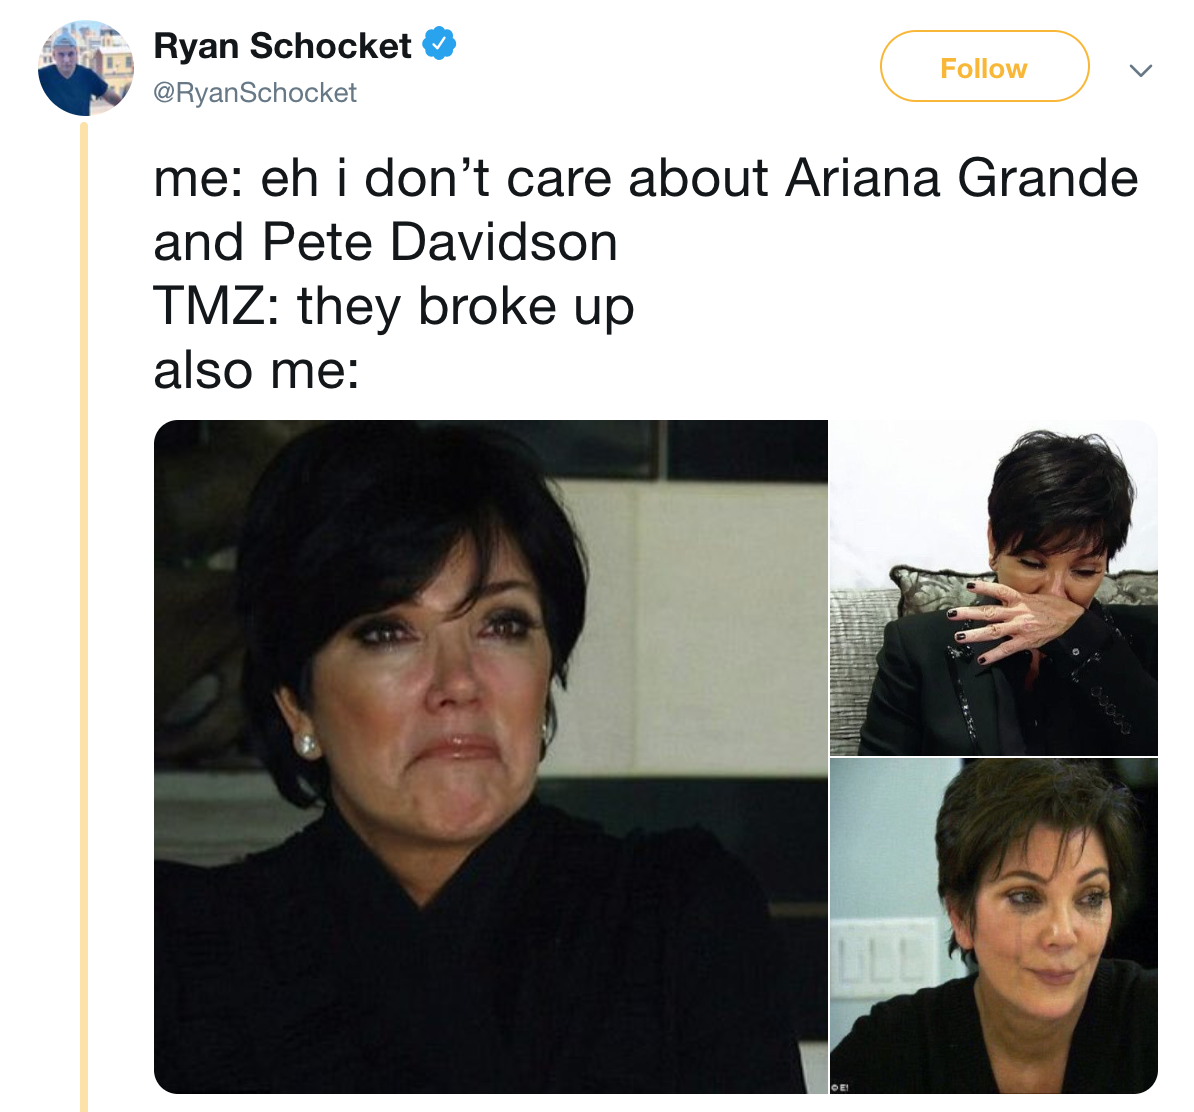
Task: Click the blue verified badge
Action: pyautogui.click(x=439, y=44)
